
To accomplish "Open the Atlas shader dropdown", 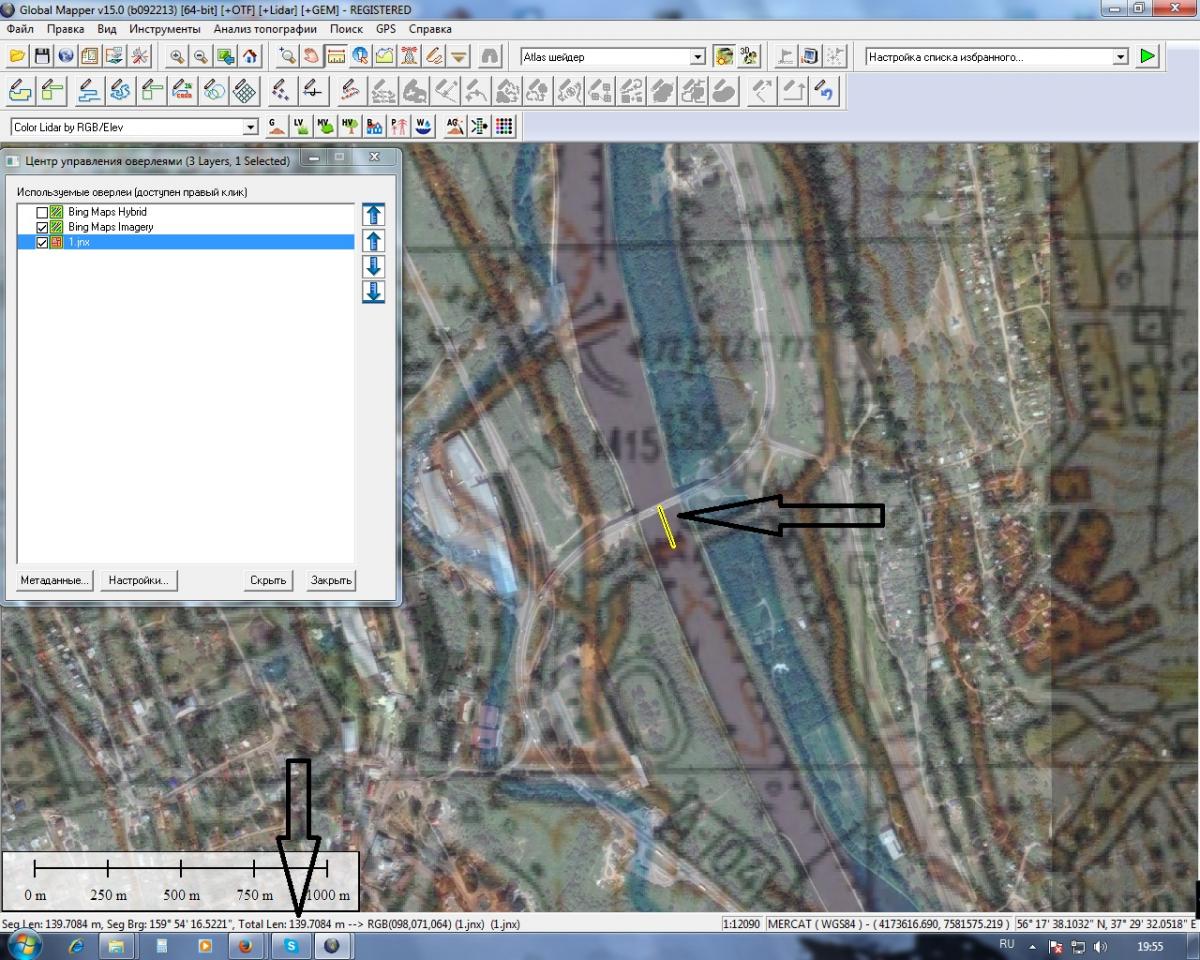I will pos(698,58).
